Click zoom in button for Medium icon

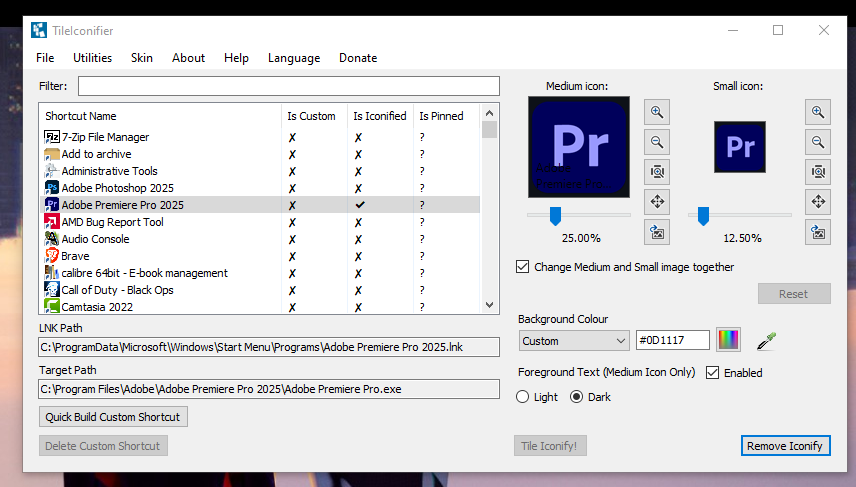pyautogui.click(x=657, y=112)
